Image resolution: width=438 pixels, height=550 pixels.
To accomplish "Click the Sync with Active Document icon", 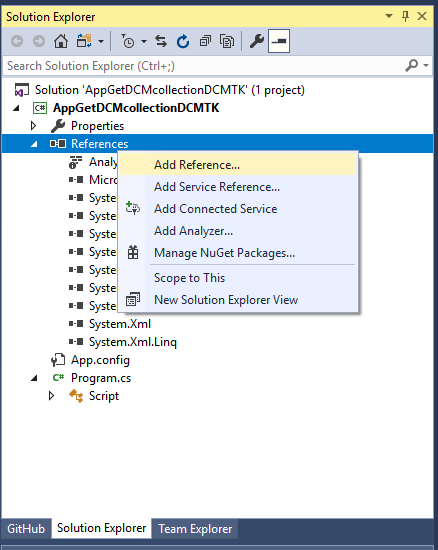I will pyautogui.click(x=161, y=41).
